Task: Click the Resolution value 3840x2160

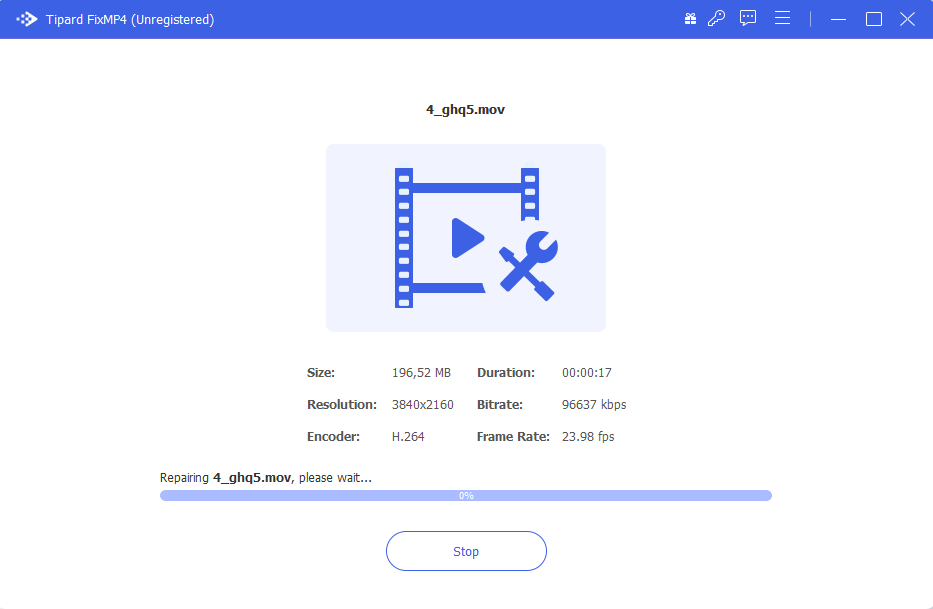Action: point(422,404)
